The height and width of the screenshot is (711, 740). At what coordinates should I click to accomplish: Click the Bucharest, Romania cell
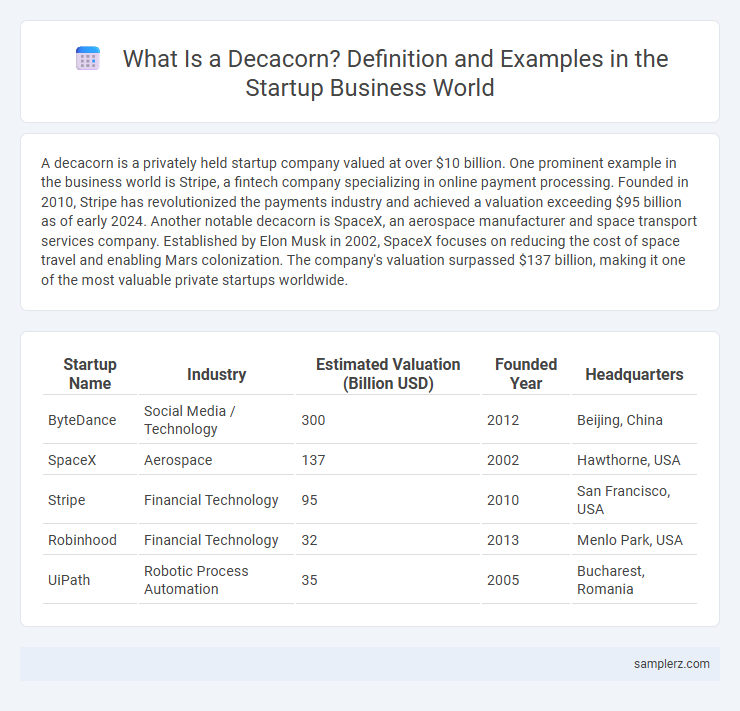pyautogui.click(x=634, y=580)
